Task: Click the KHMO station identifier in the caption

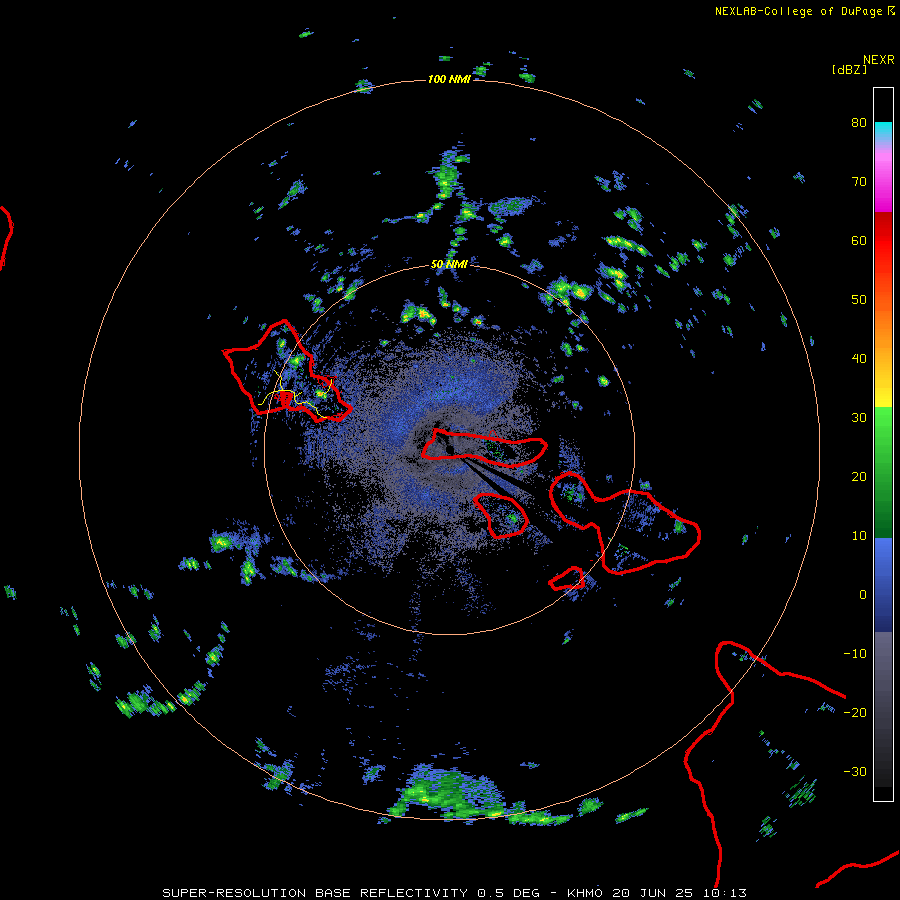Action: (585, 893)
